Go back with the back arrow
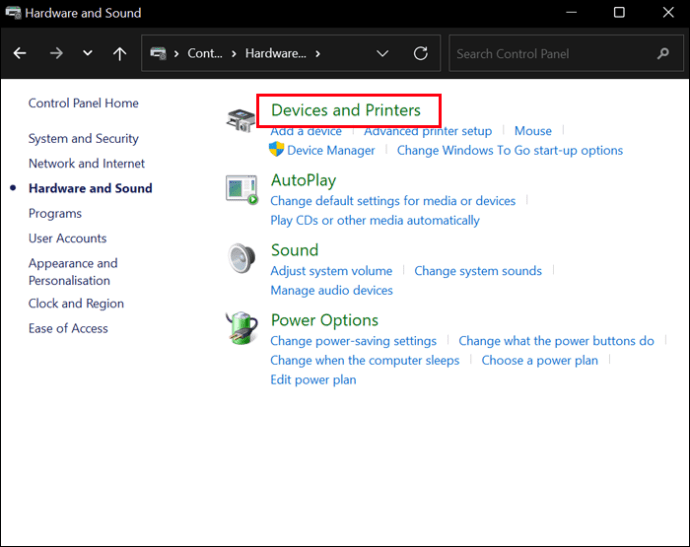 tap(20, 53)
